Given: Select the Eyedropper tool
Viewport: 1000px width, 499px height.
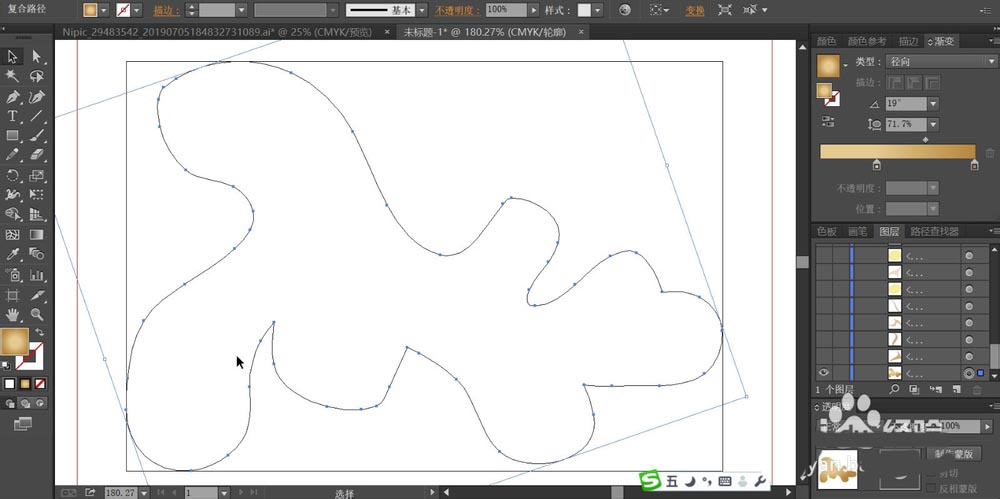Looking at the screenshot, I should pyautogui.click(x=12, y=254).
